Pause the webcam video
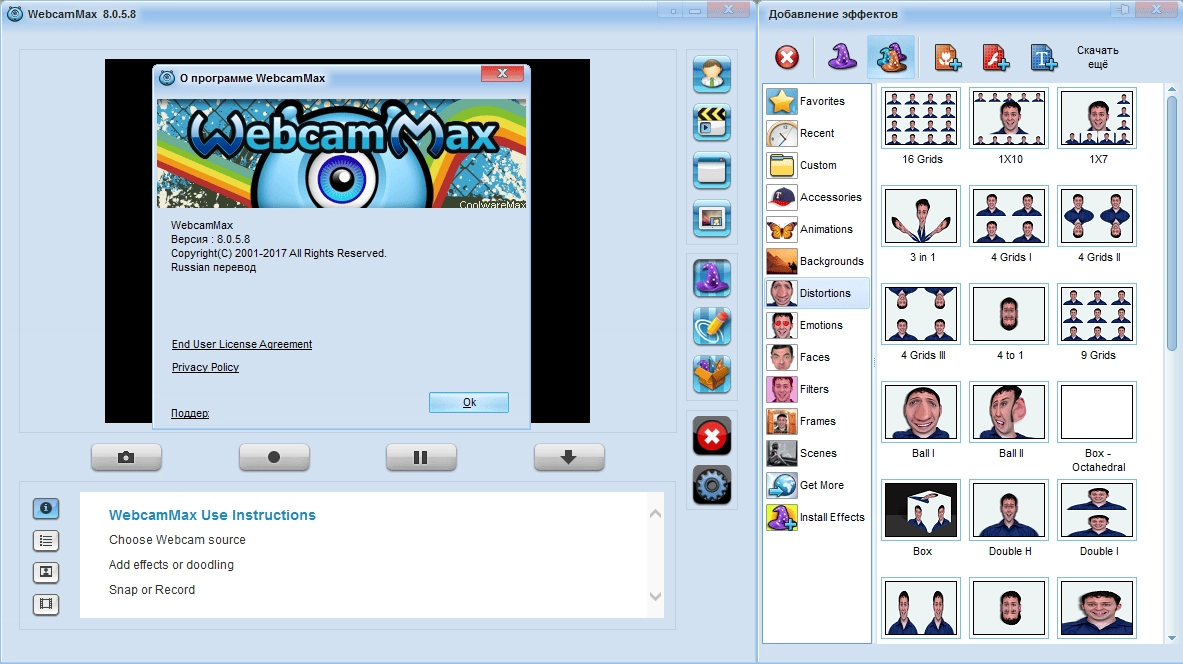1183x664 pixels. (421, 457)
